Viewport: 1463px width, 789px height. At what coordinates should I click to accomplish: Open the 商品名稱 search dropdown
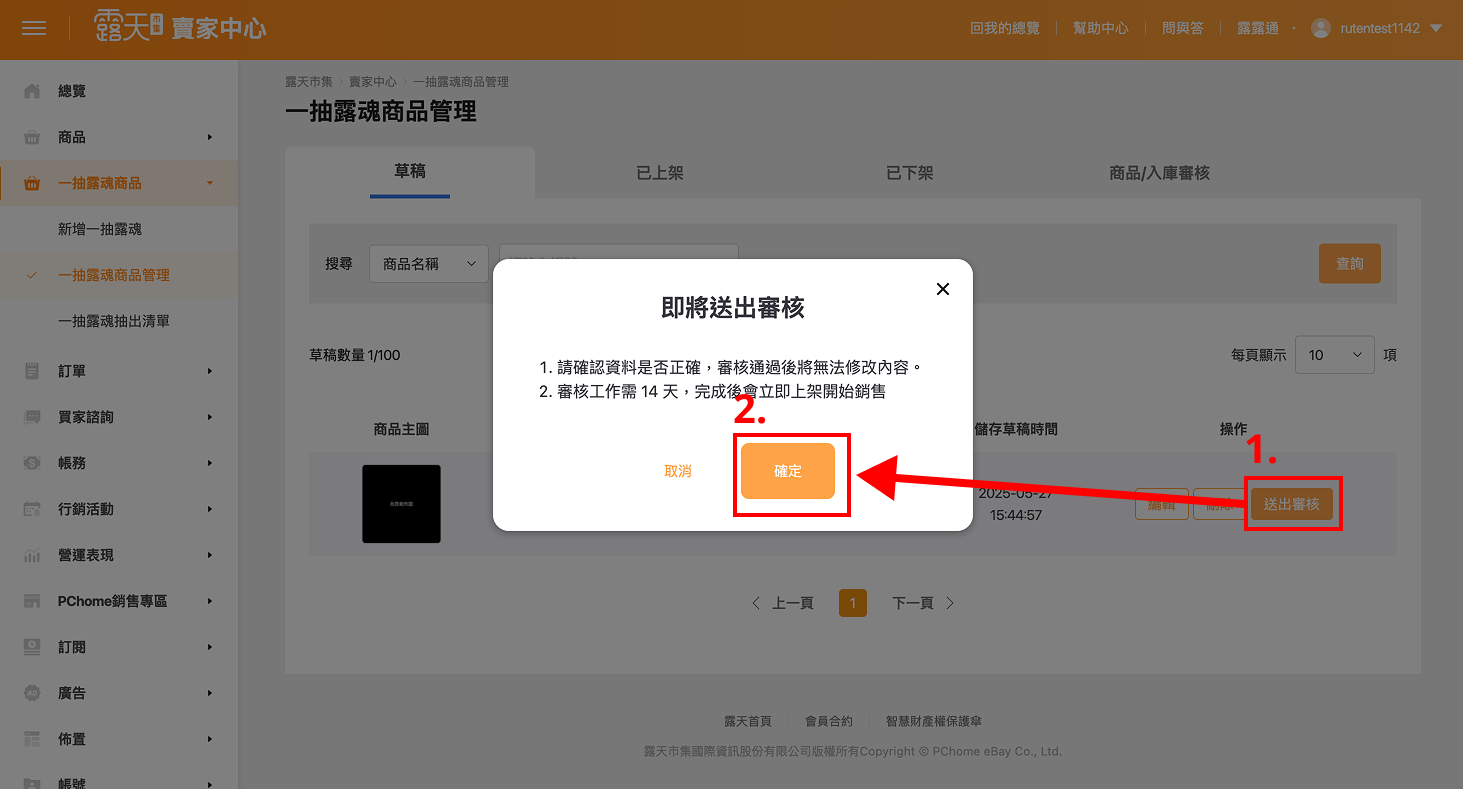428,264
